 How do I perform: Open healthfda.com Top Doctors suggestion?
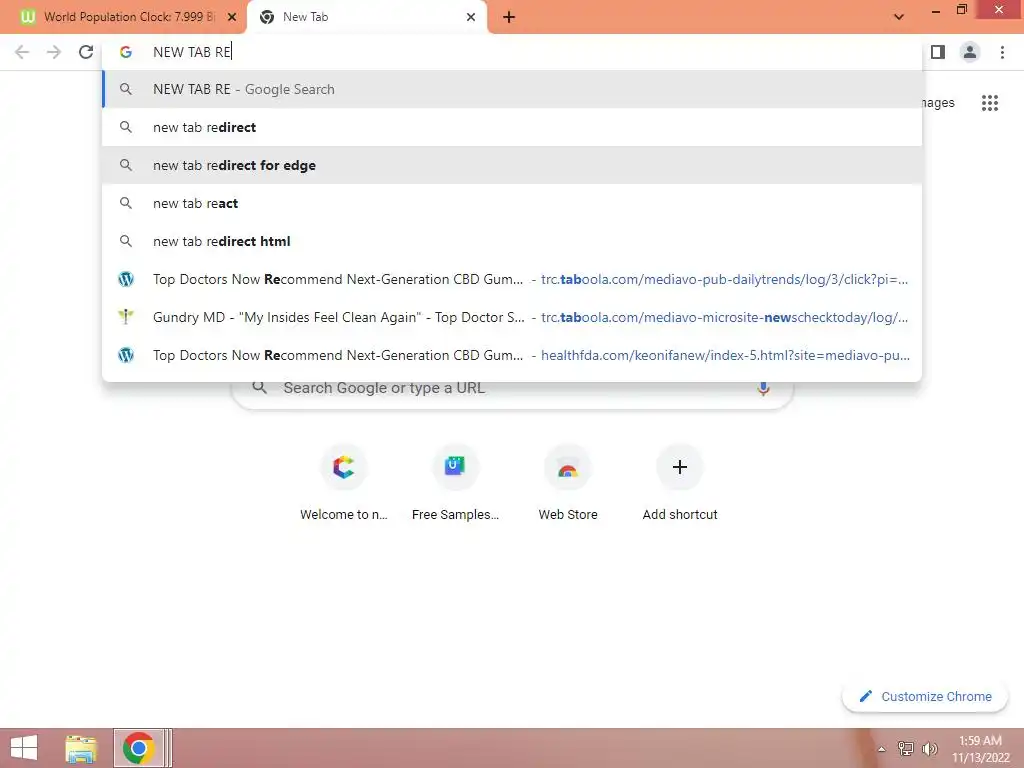click(512, 355)
